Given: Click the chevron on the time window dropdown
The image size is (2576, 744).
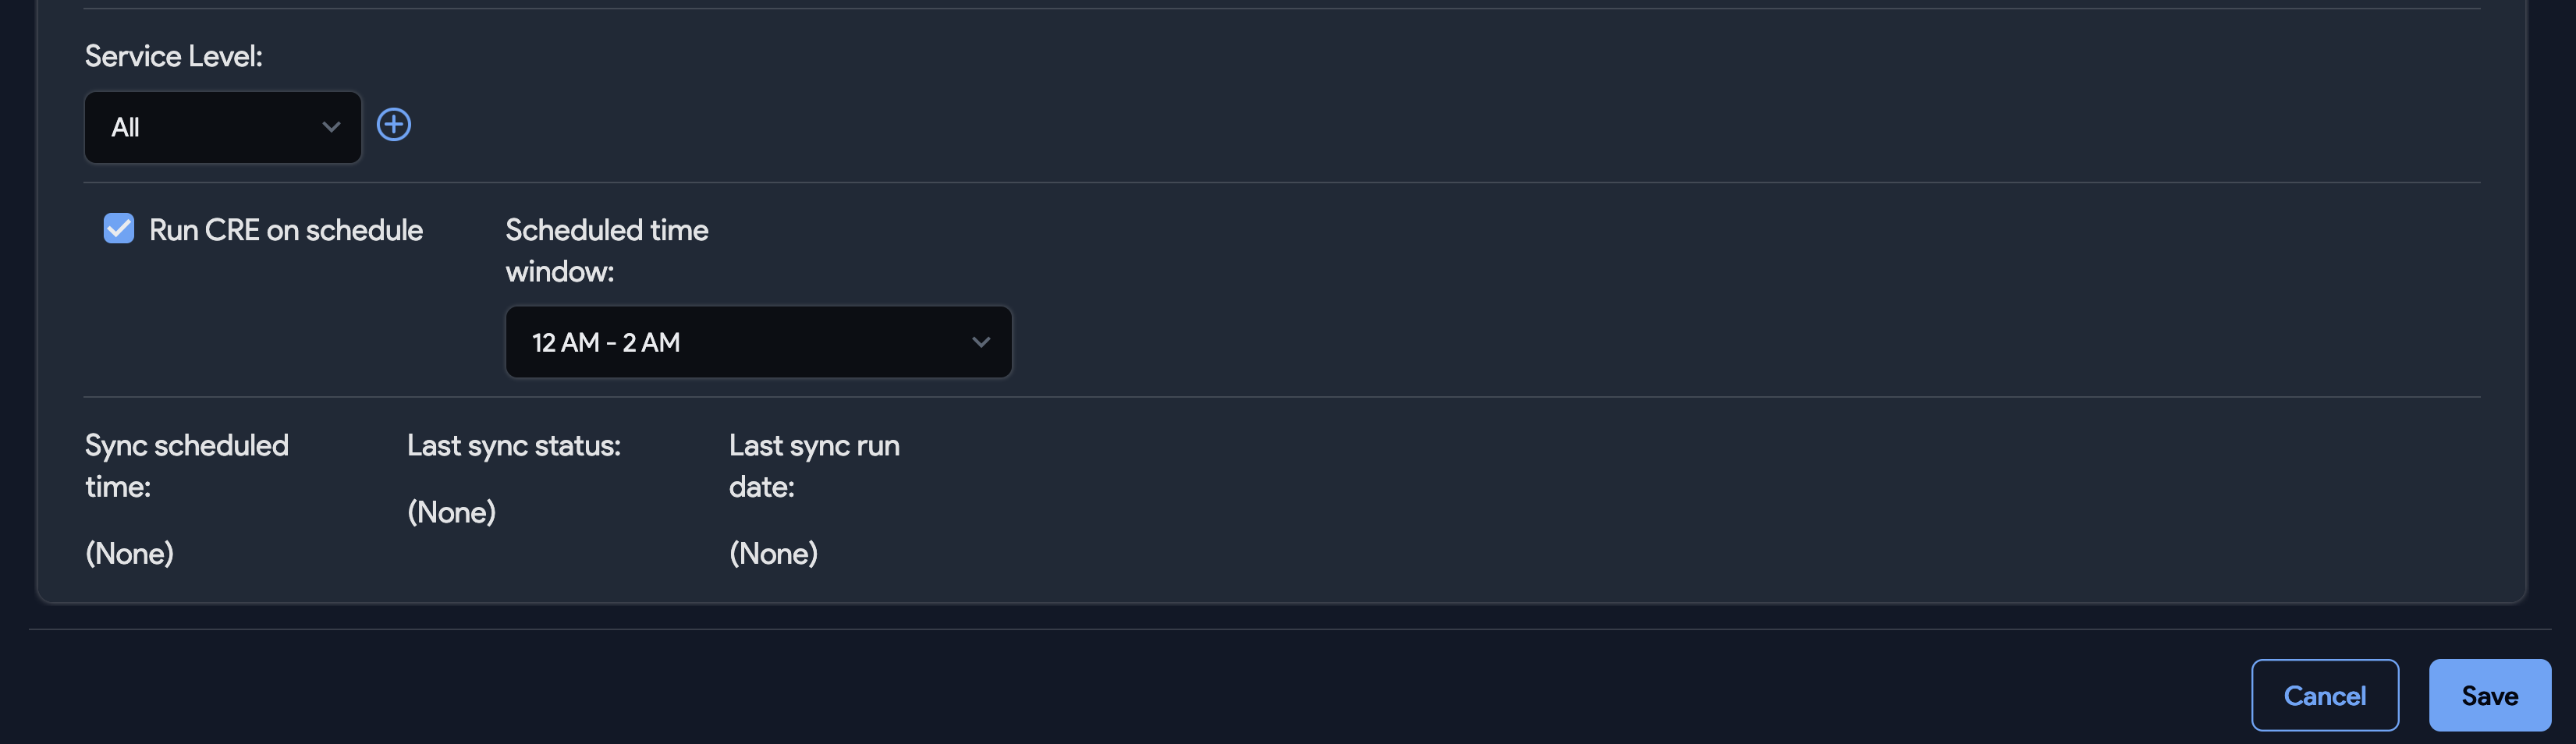Looking at the screenshot, I should point(981,341).
